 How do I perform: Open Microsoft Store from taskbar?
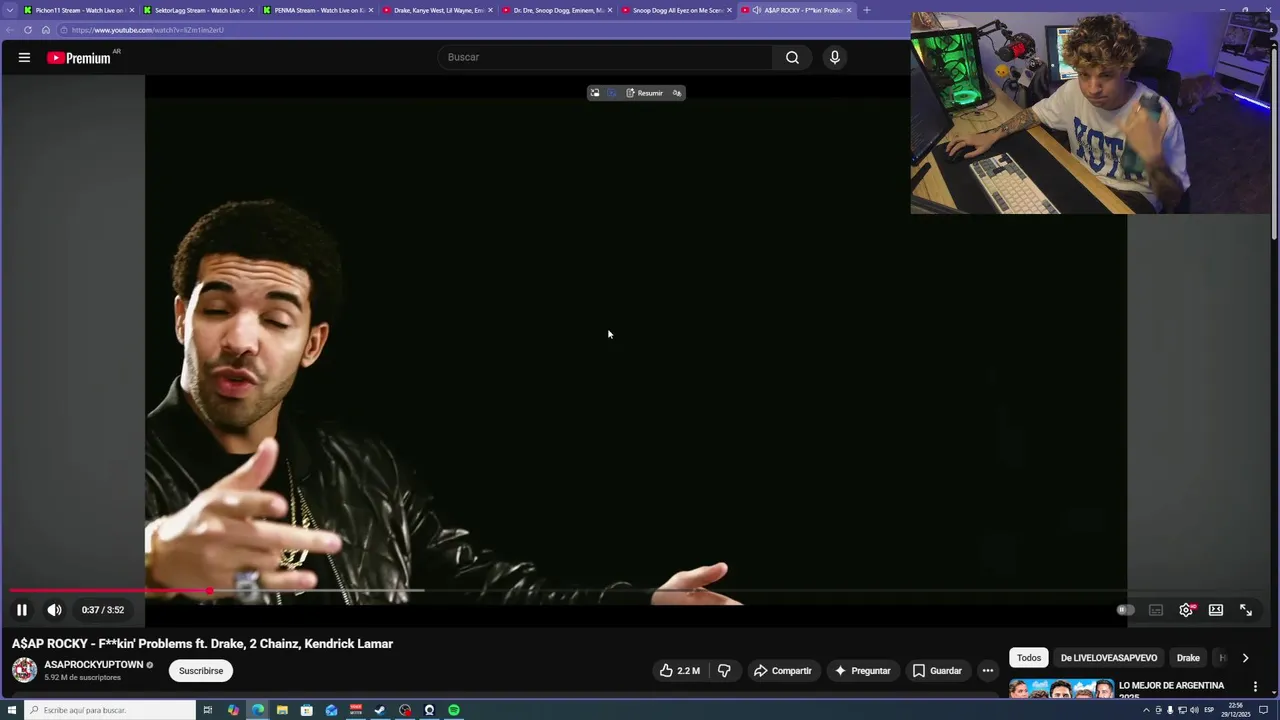pyautogui.click(x=307, y=710)
